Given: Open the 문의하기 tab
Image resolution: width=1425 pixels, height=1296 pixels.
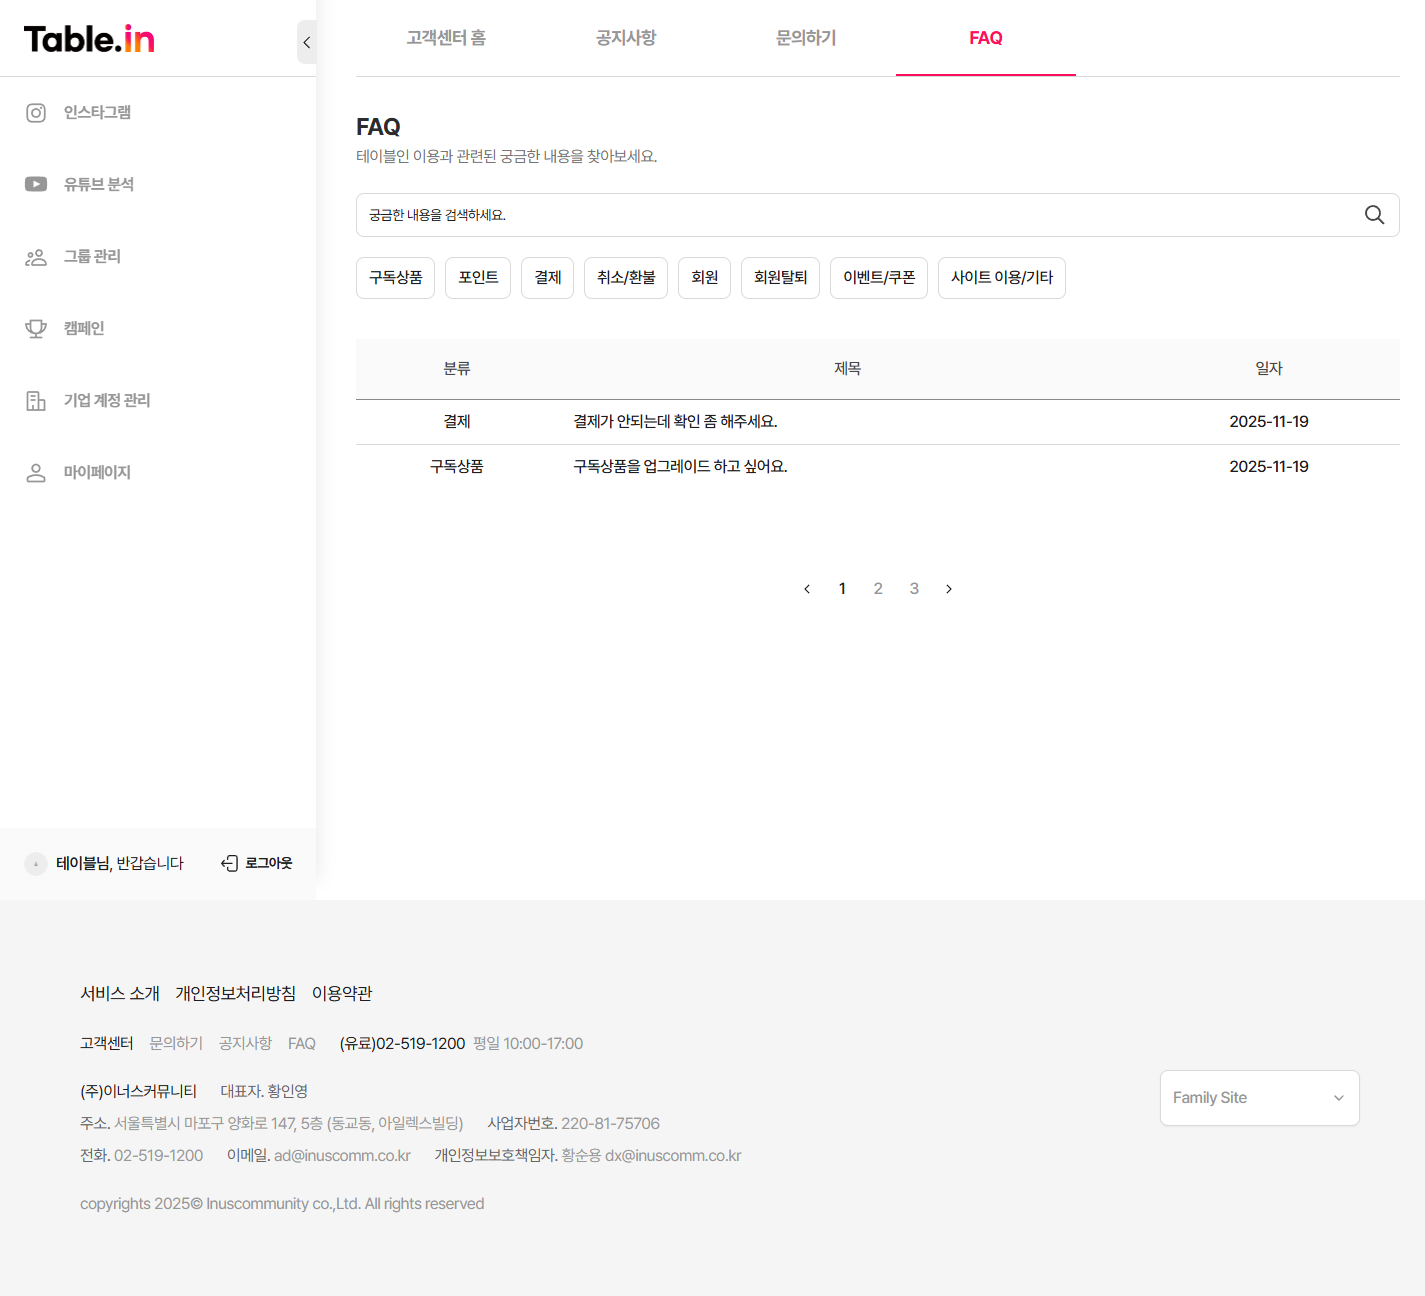Looking at the screenshot, I should [x=806, y=38].
